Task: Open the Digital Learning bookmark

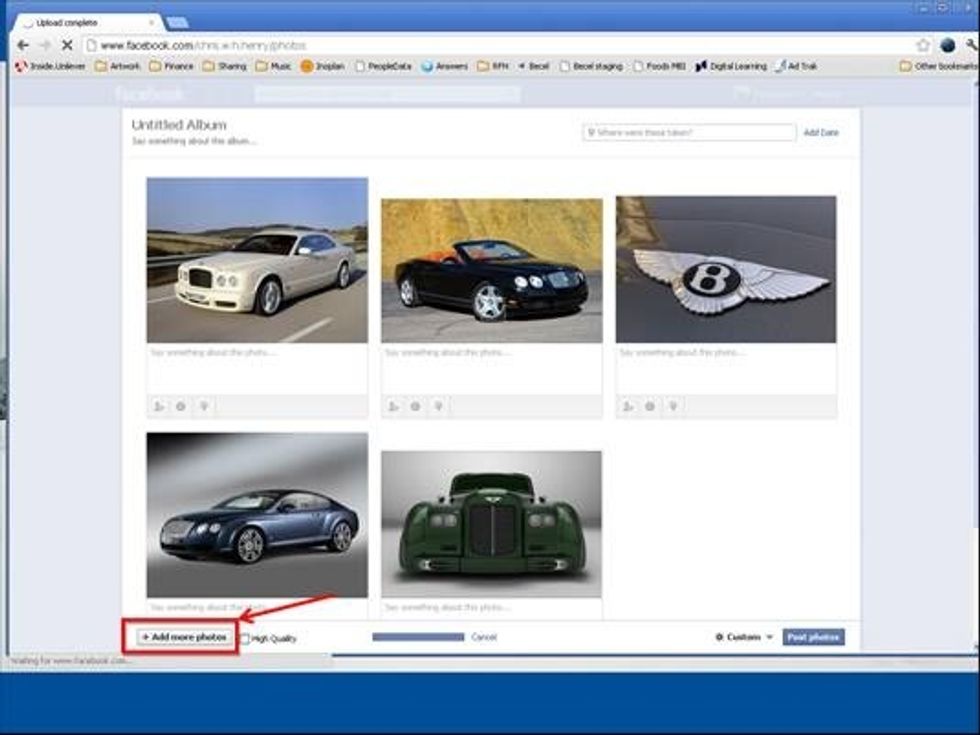Action: [731, 66]
